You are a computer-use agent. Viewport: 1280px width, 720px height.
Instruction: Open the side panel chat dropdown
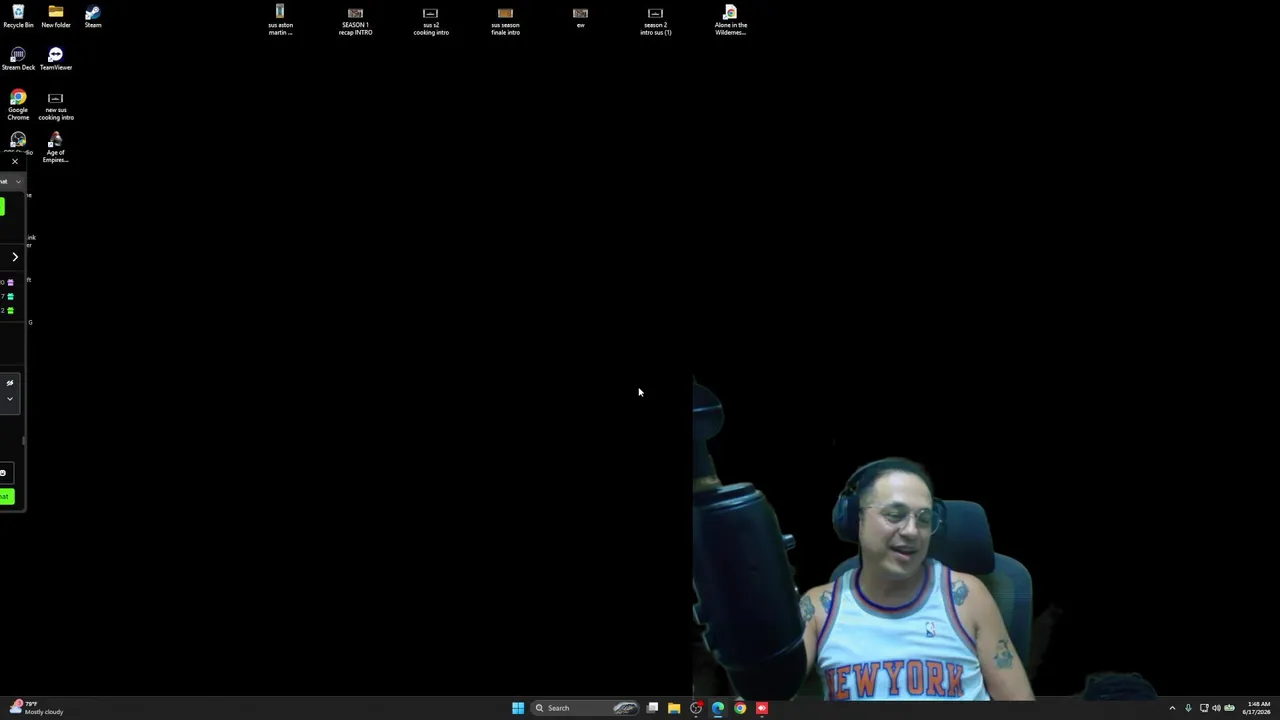[x=17, y=181]
